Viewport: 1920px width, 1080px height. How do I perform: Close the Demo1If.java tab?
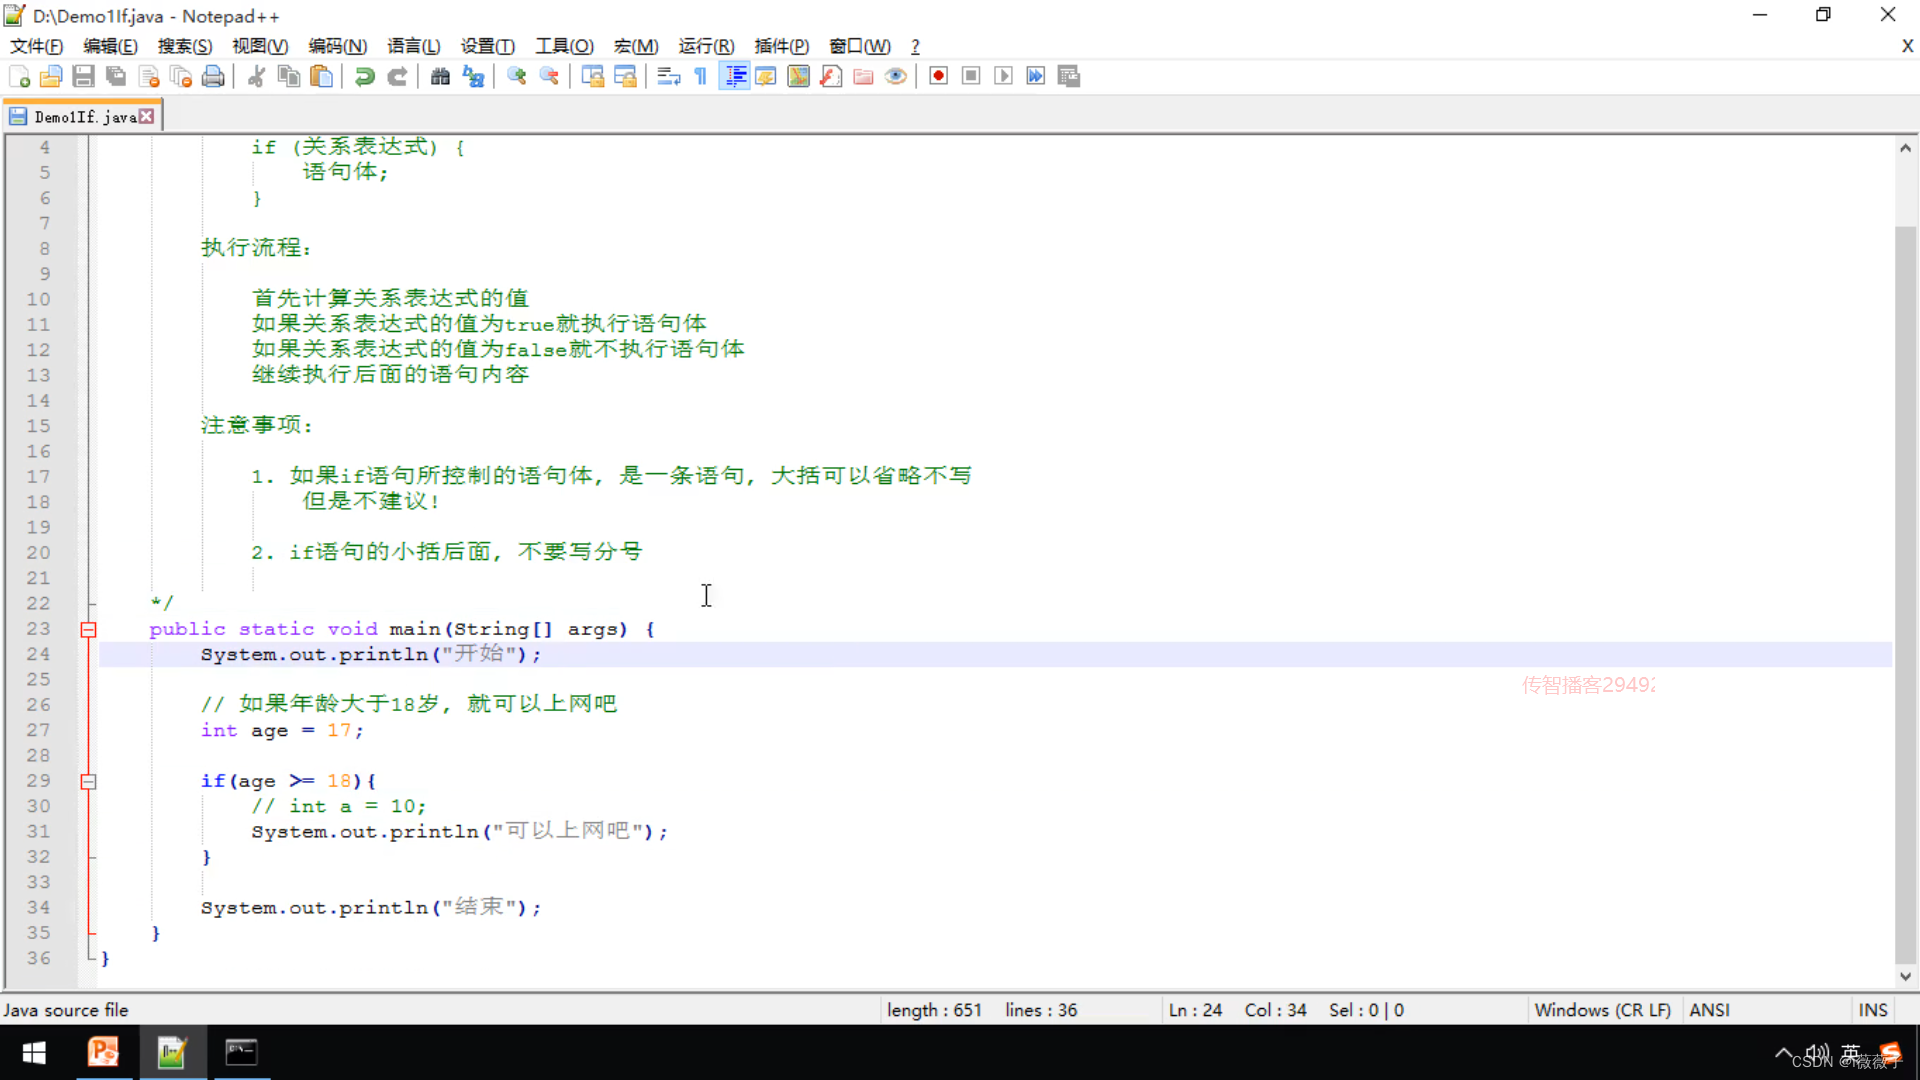point(147,116)
